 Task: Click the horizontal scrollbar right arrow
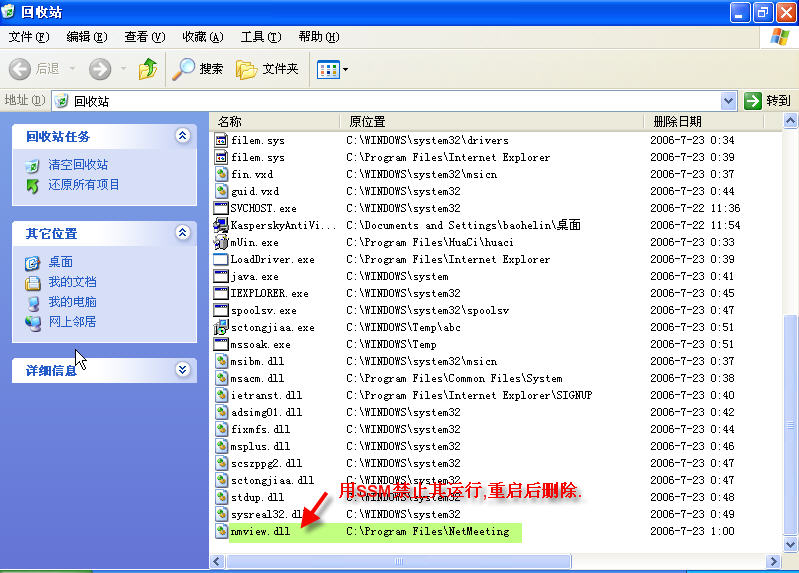click(x=774, y=561)
